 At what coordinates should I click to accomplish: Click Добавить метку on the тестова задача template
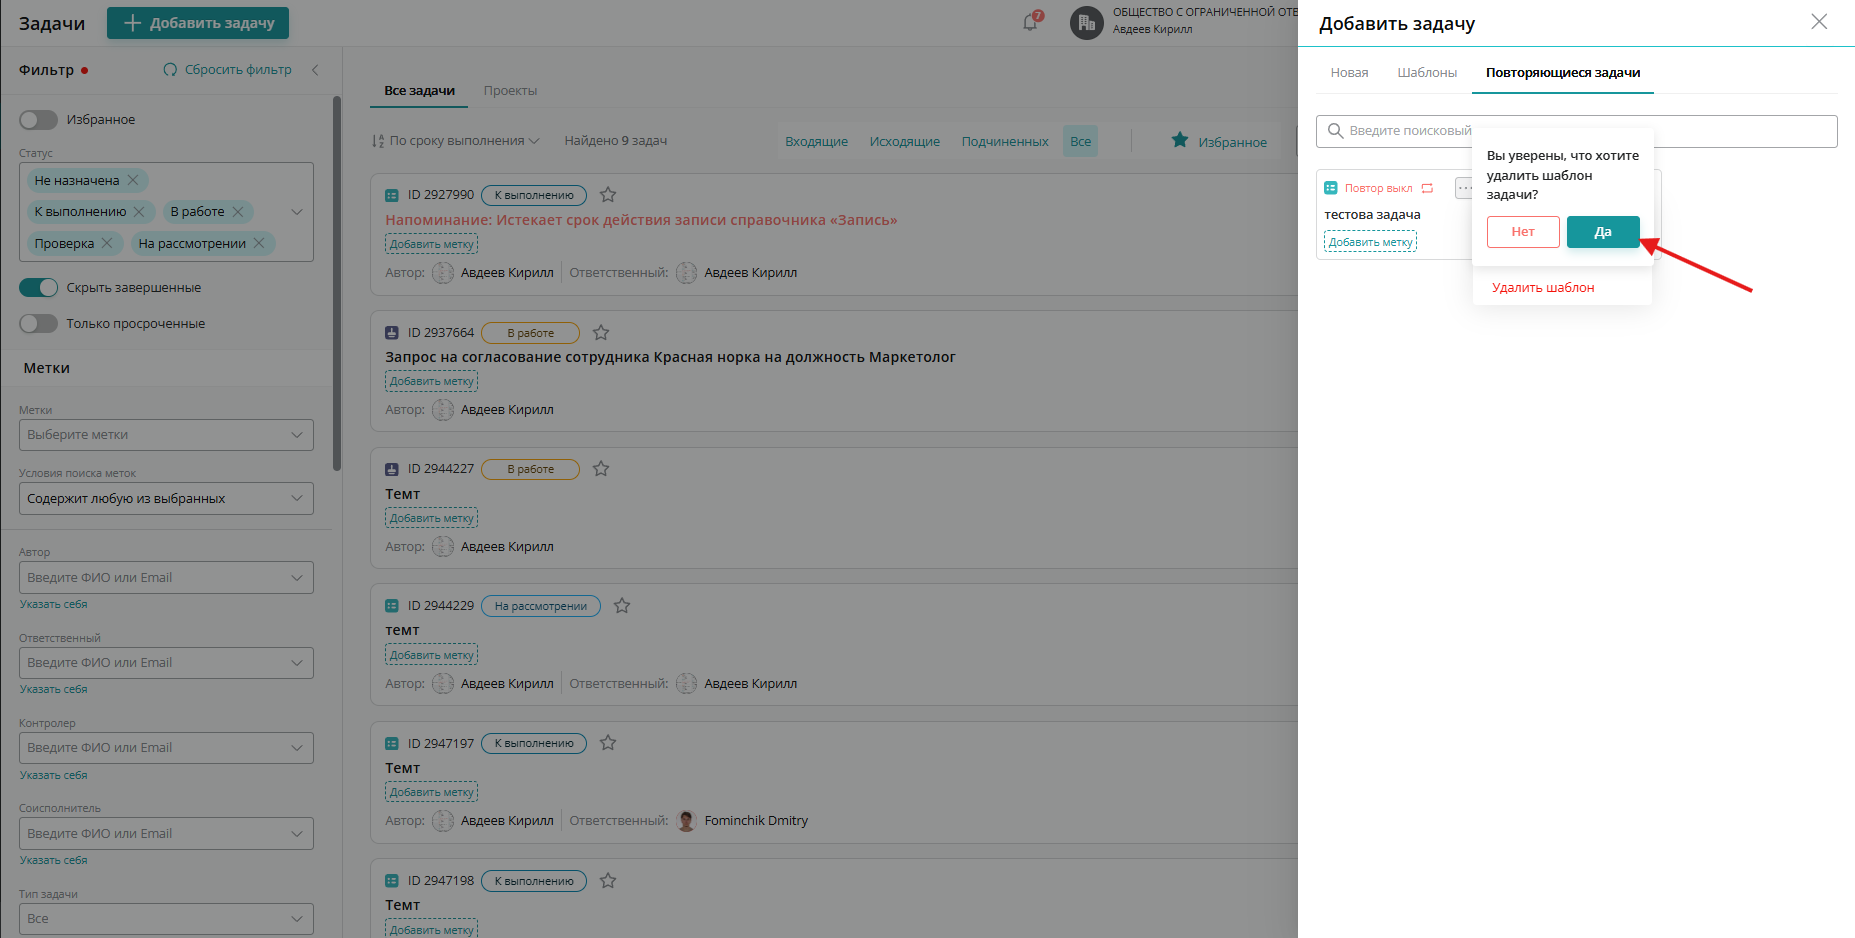(1370, 242)
